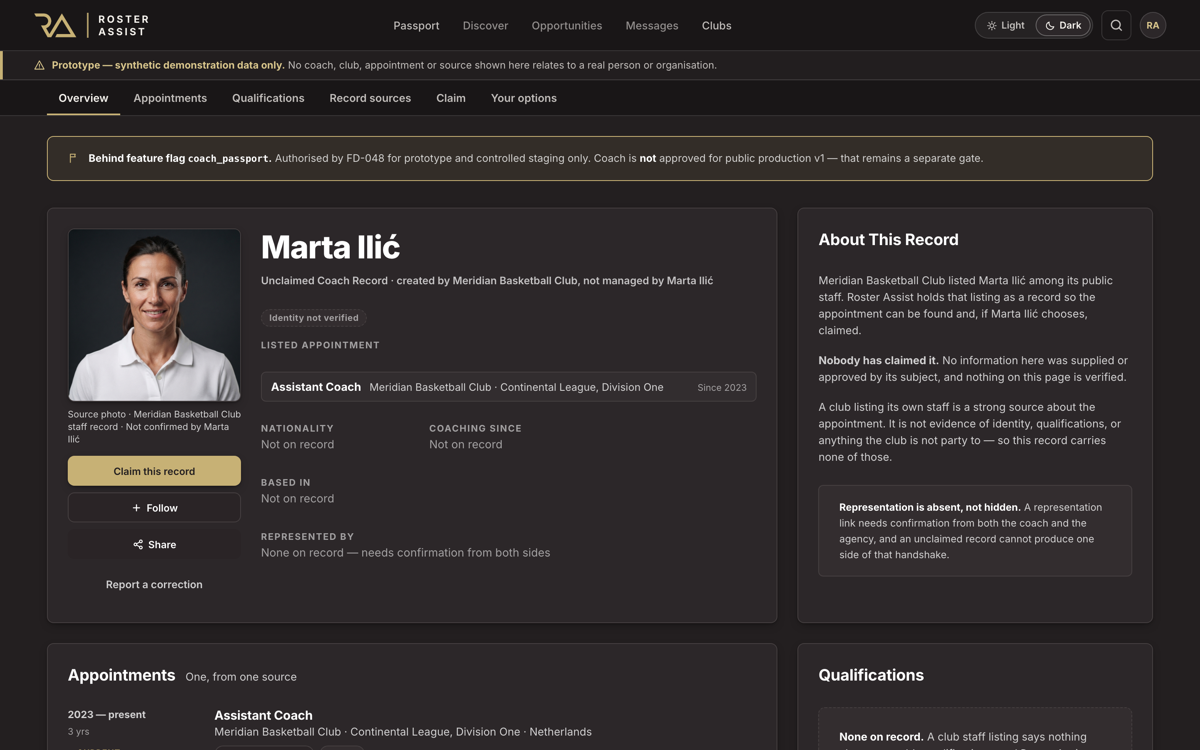This screenshot has width=1200, height=750.
Task: Click the One, from one source label
Action: (241, 677)
